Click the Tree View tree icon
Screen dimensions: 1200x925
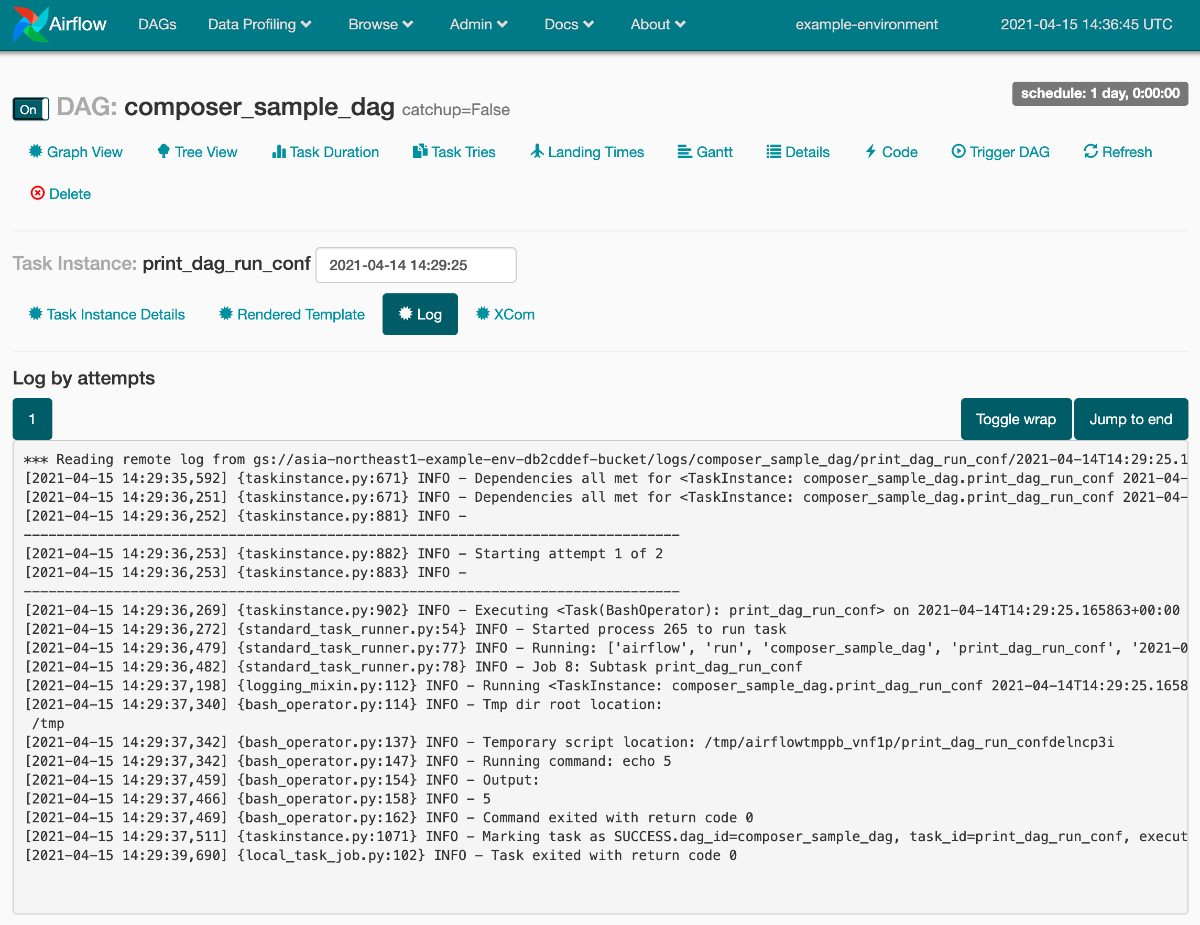164,152
